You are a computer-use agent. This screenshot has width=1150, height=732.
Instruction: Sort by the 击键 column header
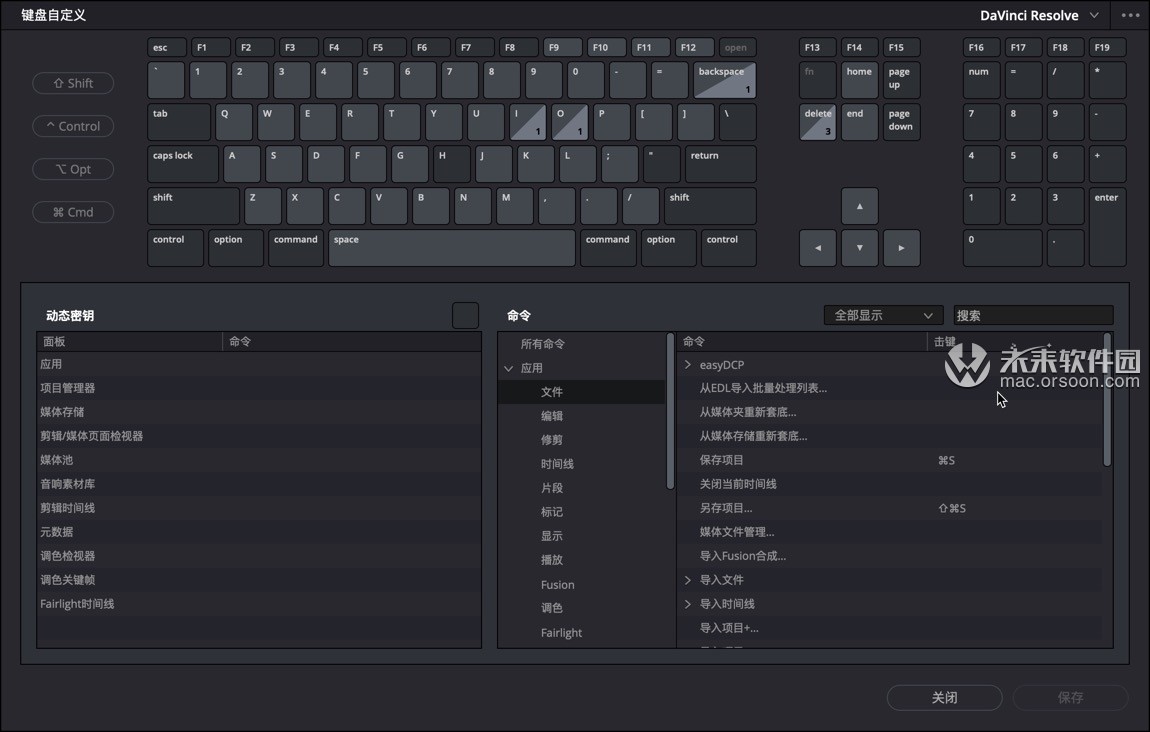pos(1014,342)
